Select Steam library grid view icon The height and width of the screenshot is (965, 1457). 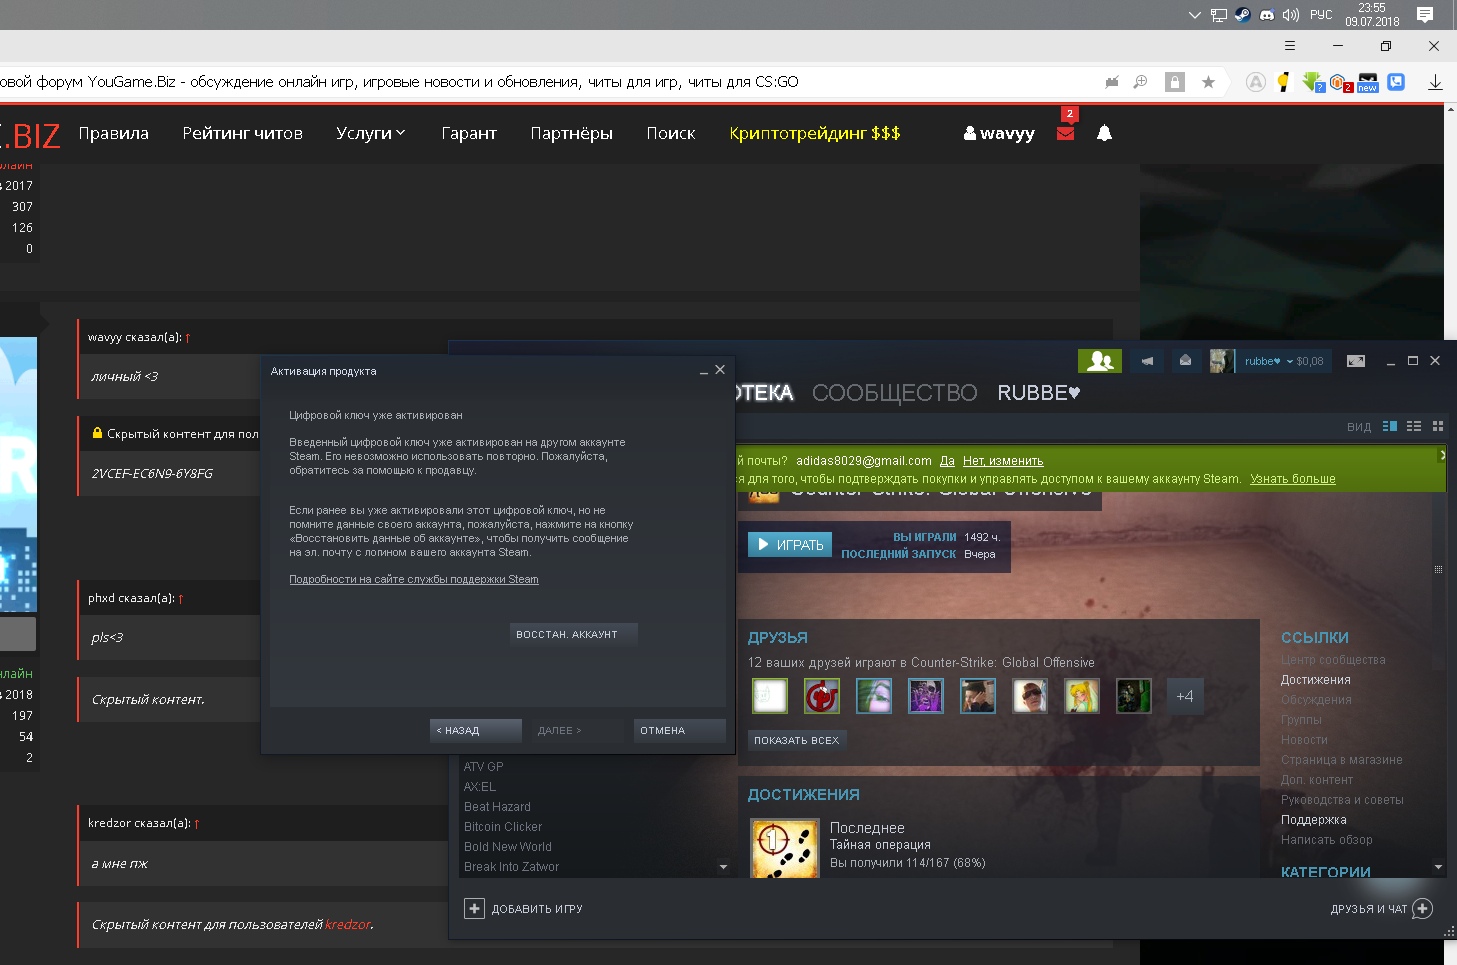(x=1438, y=426)
